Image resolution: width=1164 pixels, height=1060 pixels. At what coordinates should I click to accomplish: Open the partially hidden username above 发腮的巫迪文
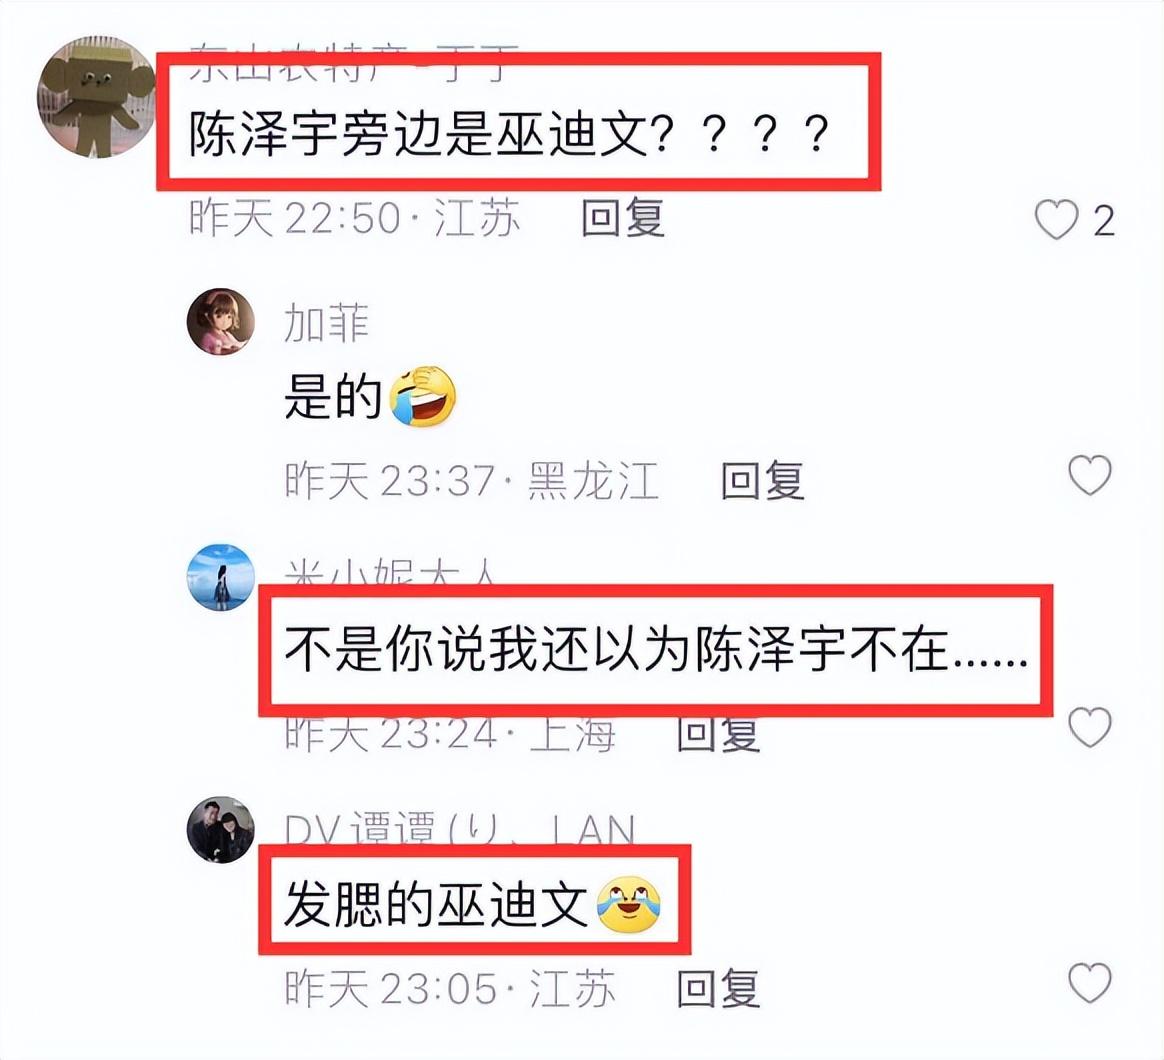pyautogui.click(x=460, y=829)
